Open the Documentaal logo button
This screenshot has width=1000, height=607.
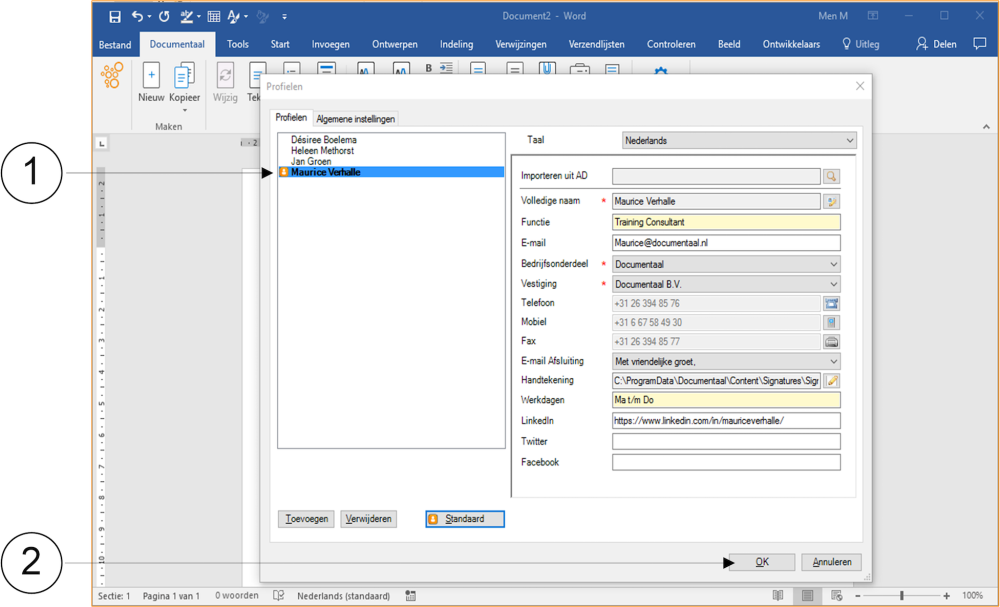tap(112, 75)
